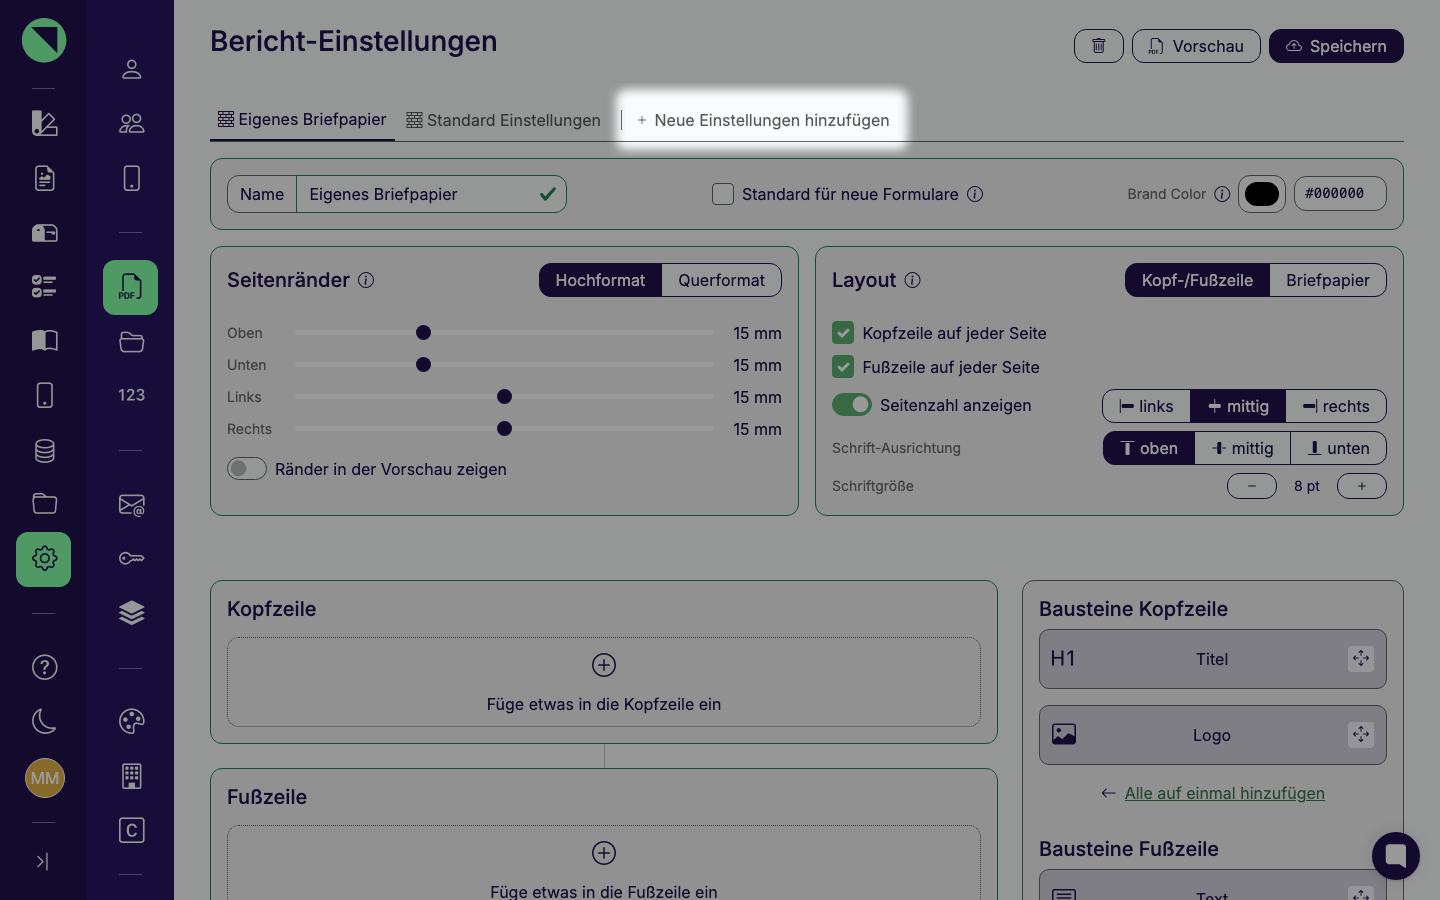Switch to Standard Einstellungen tab
This screenshot has height=900, width=1440.
(x=503, y=120)
